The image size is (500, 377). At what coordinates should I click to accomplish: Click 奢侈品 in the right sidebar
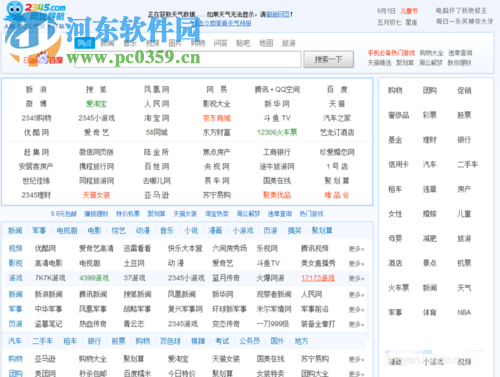[398, 115]
